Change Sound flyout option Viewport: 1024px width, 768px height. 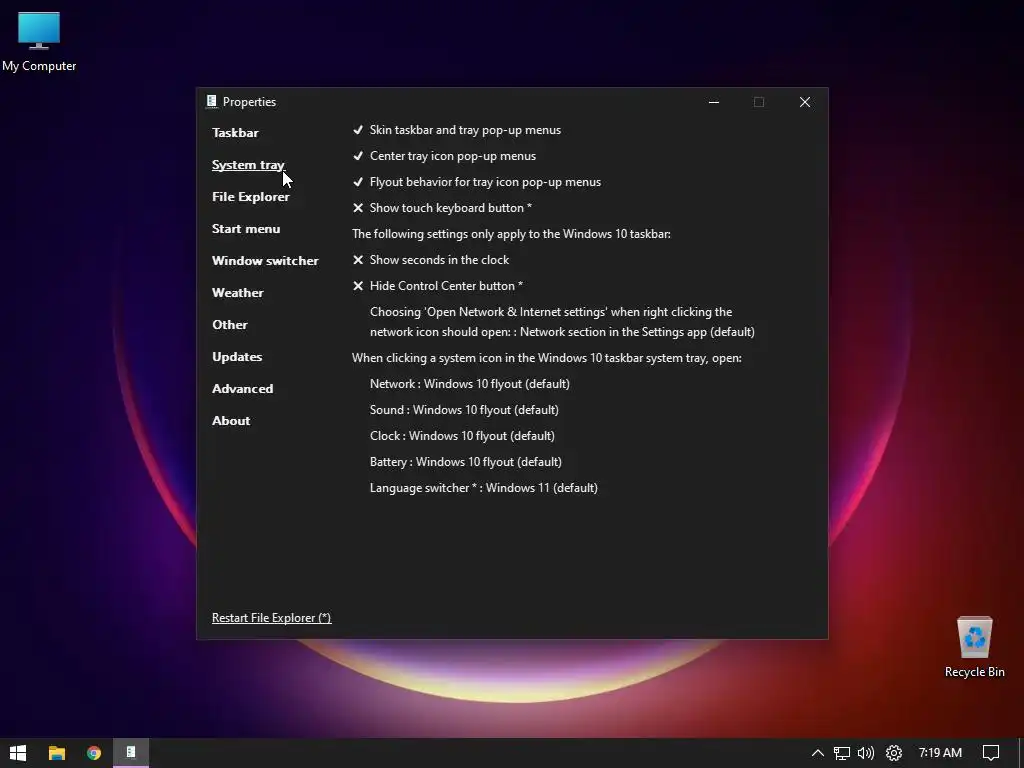point(464,410)
